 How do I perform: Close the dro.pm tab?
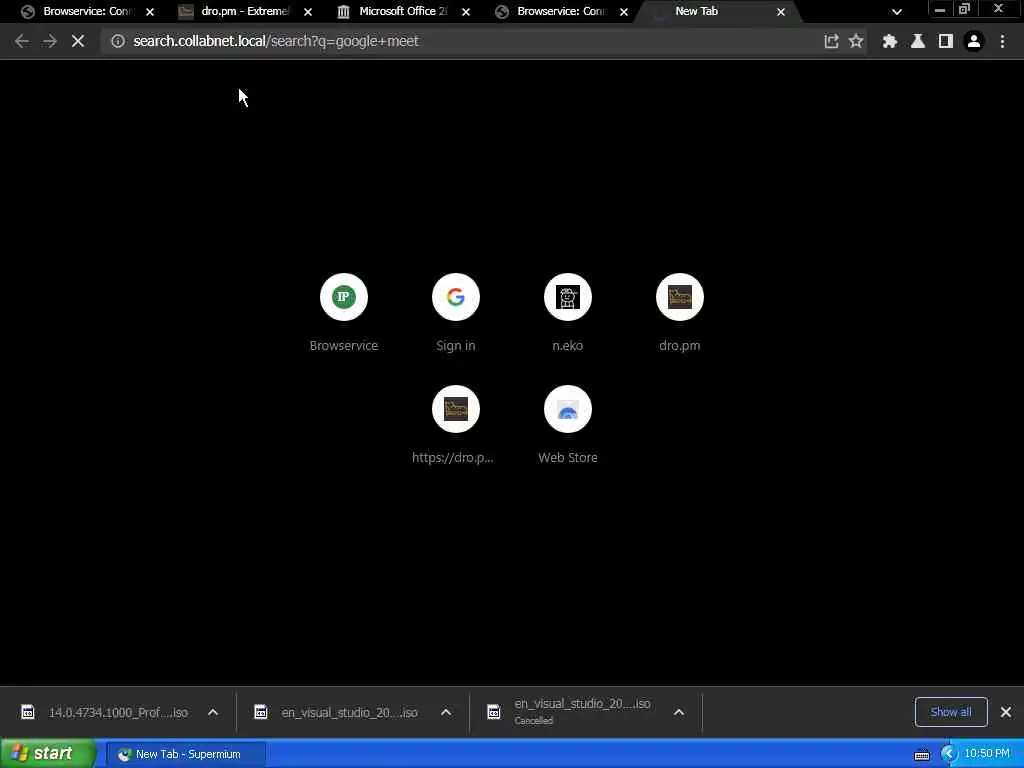[308, 12]
